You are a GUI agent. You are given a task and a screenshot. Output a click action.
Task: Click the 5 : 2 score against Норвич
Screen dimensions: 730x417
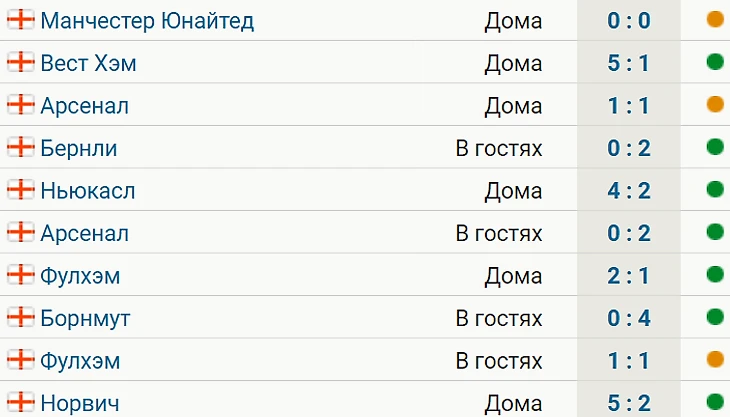click(629, 403)
